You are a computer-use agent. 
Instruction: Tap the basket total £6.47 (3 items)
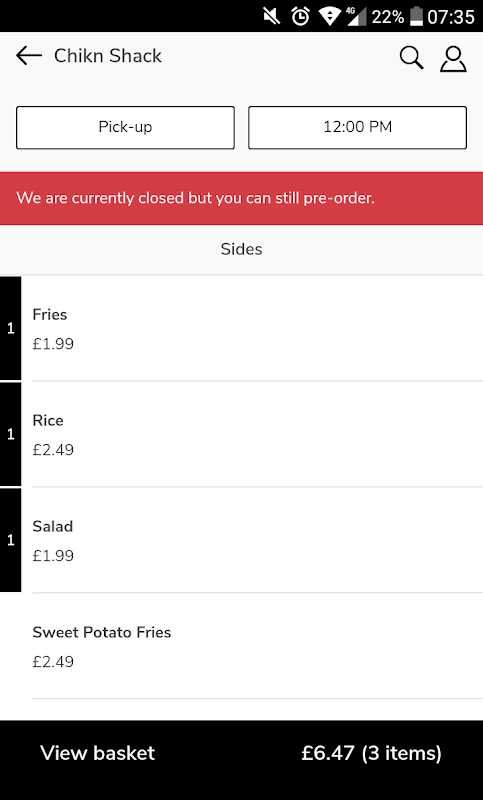(x=371, y=753)
